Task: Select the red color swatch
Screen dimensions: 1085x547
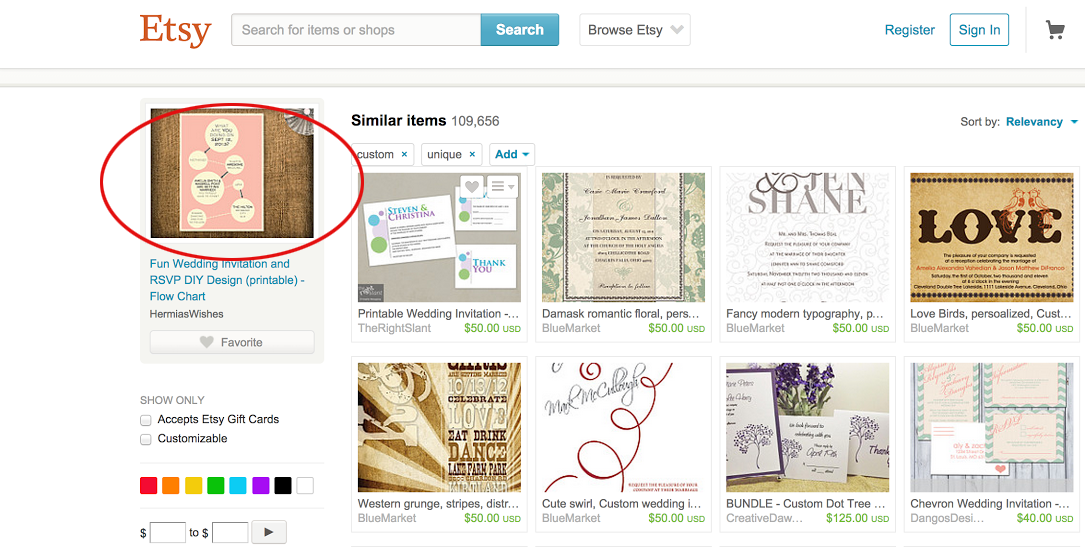Action: (149, 485)
